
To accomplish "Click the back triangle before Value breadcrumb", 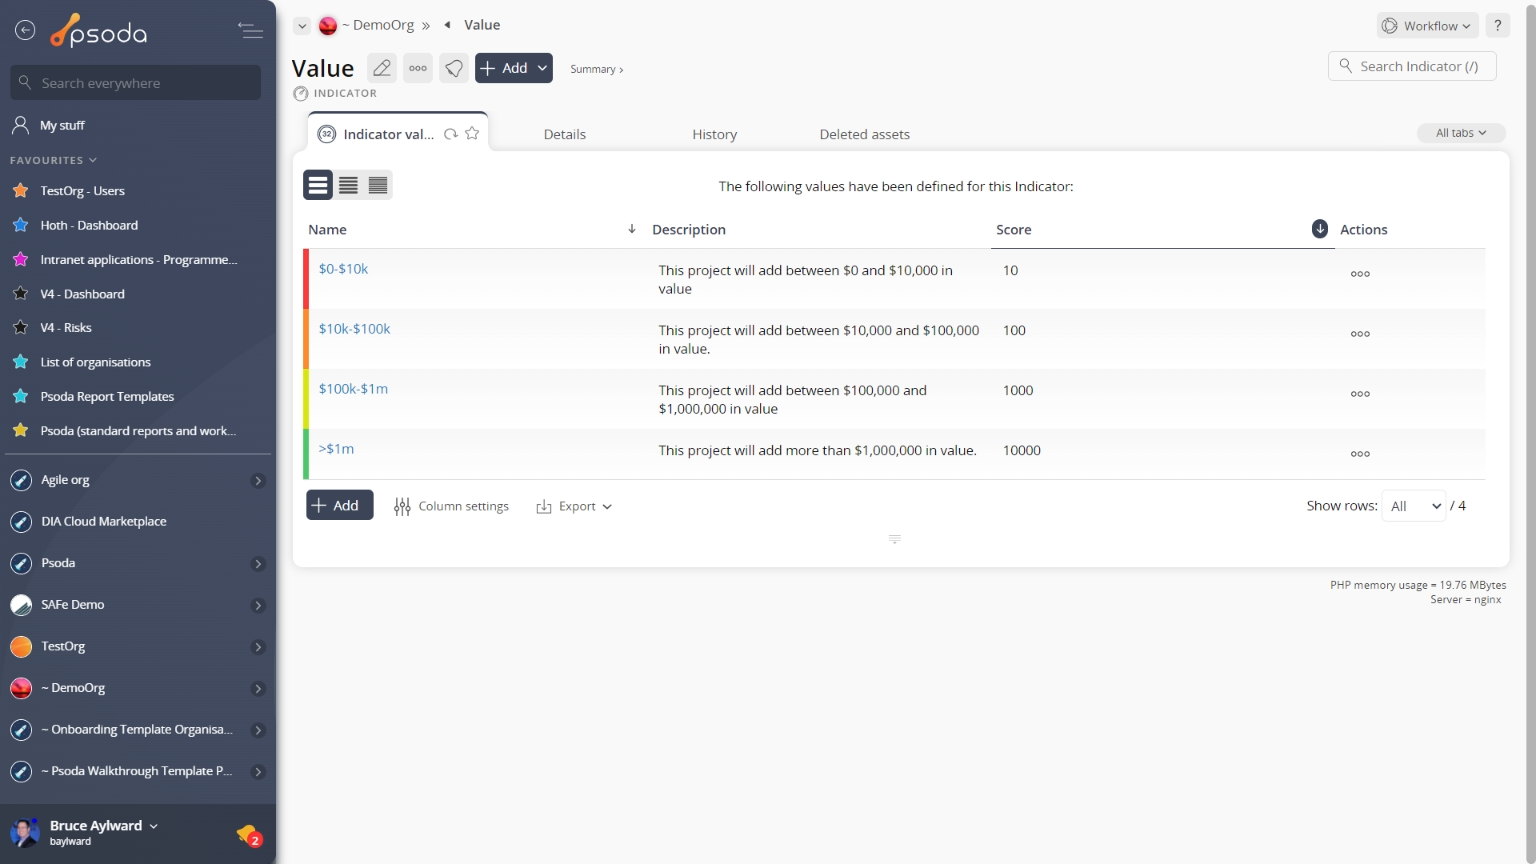I will click(447, 25).
